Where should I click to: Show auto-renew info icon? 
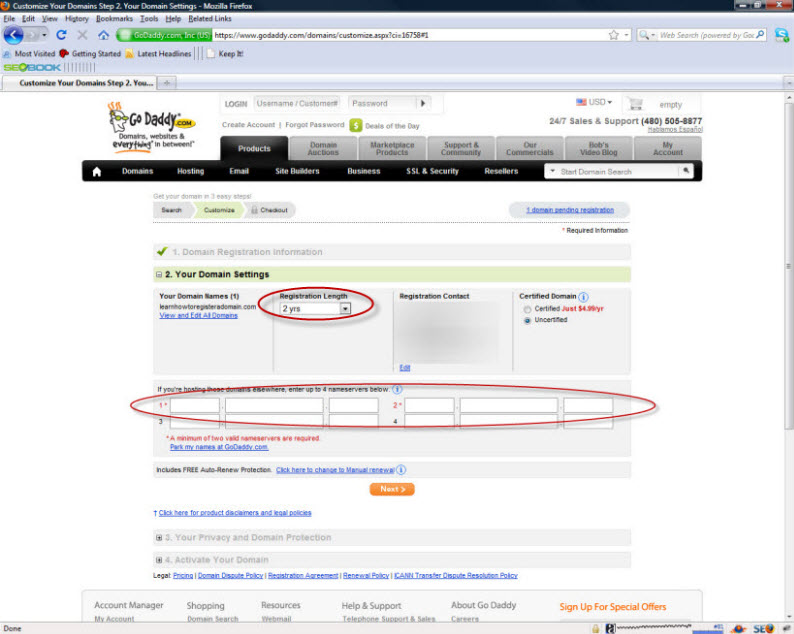click(401, 470)
